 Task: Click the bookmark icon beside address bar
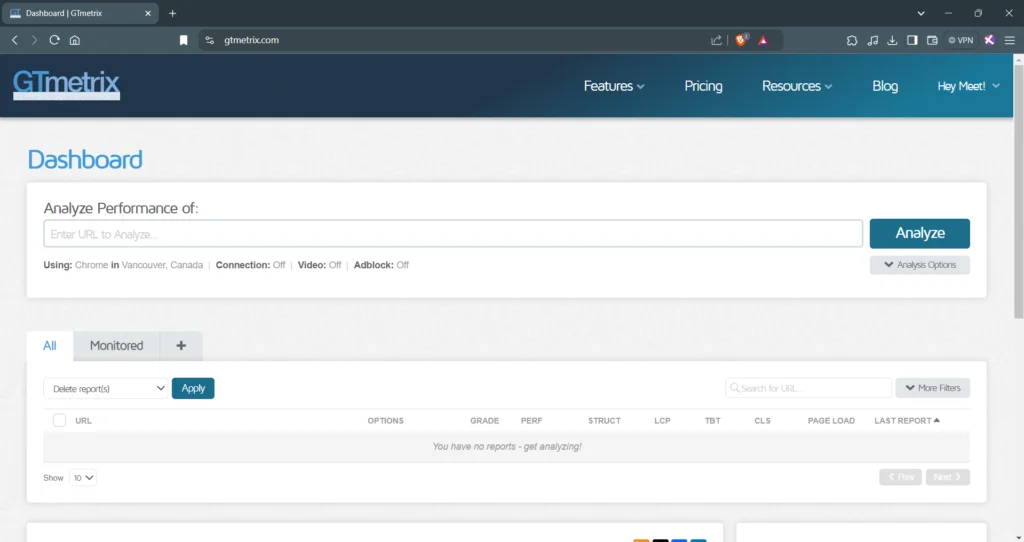pyautogui.click(x=184, y=40)
